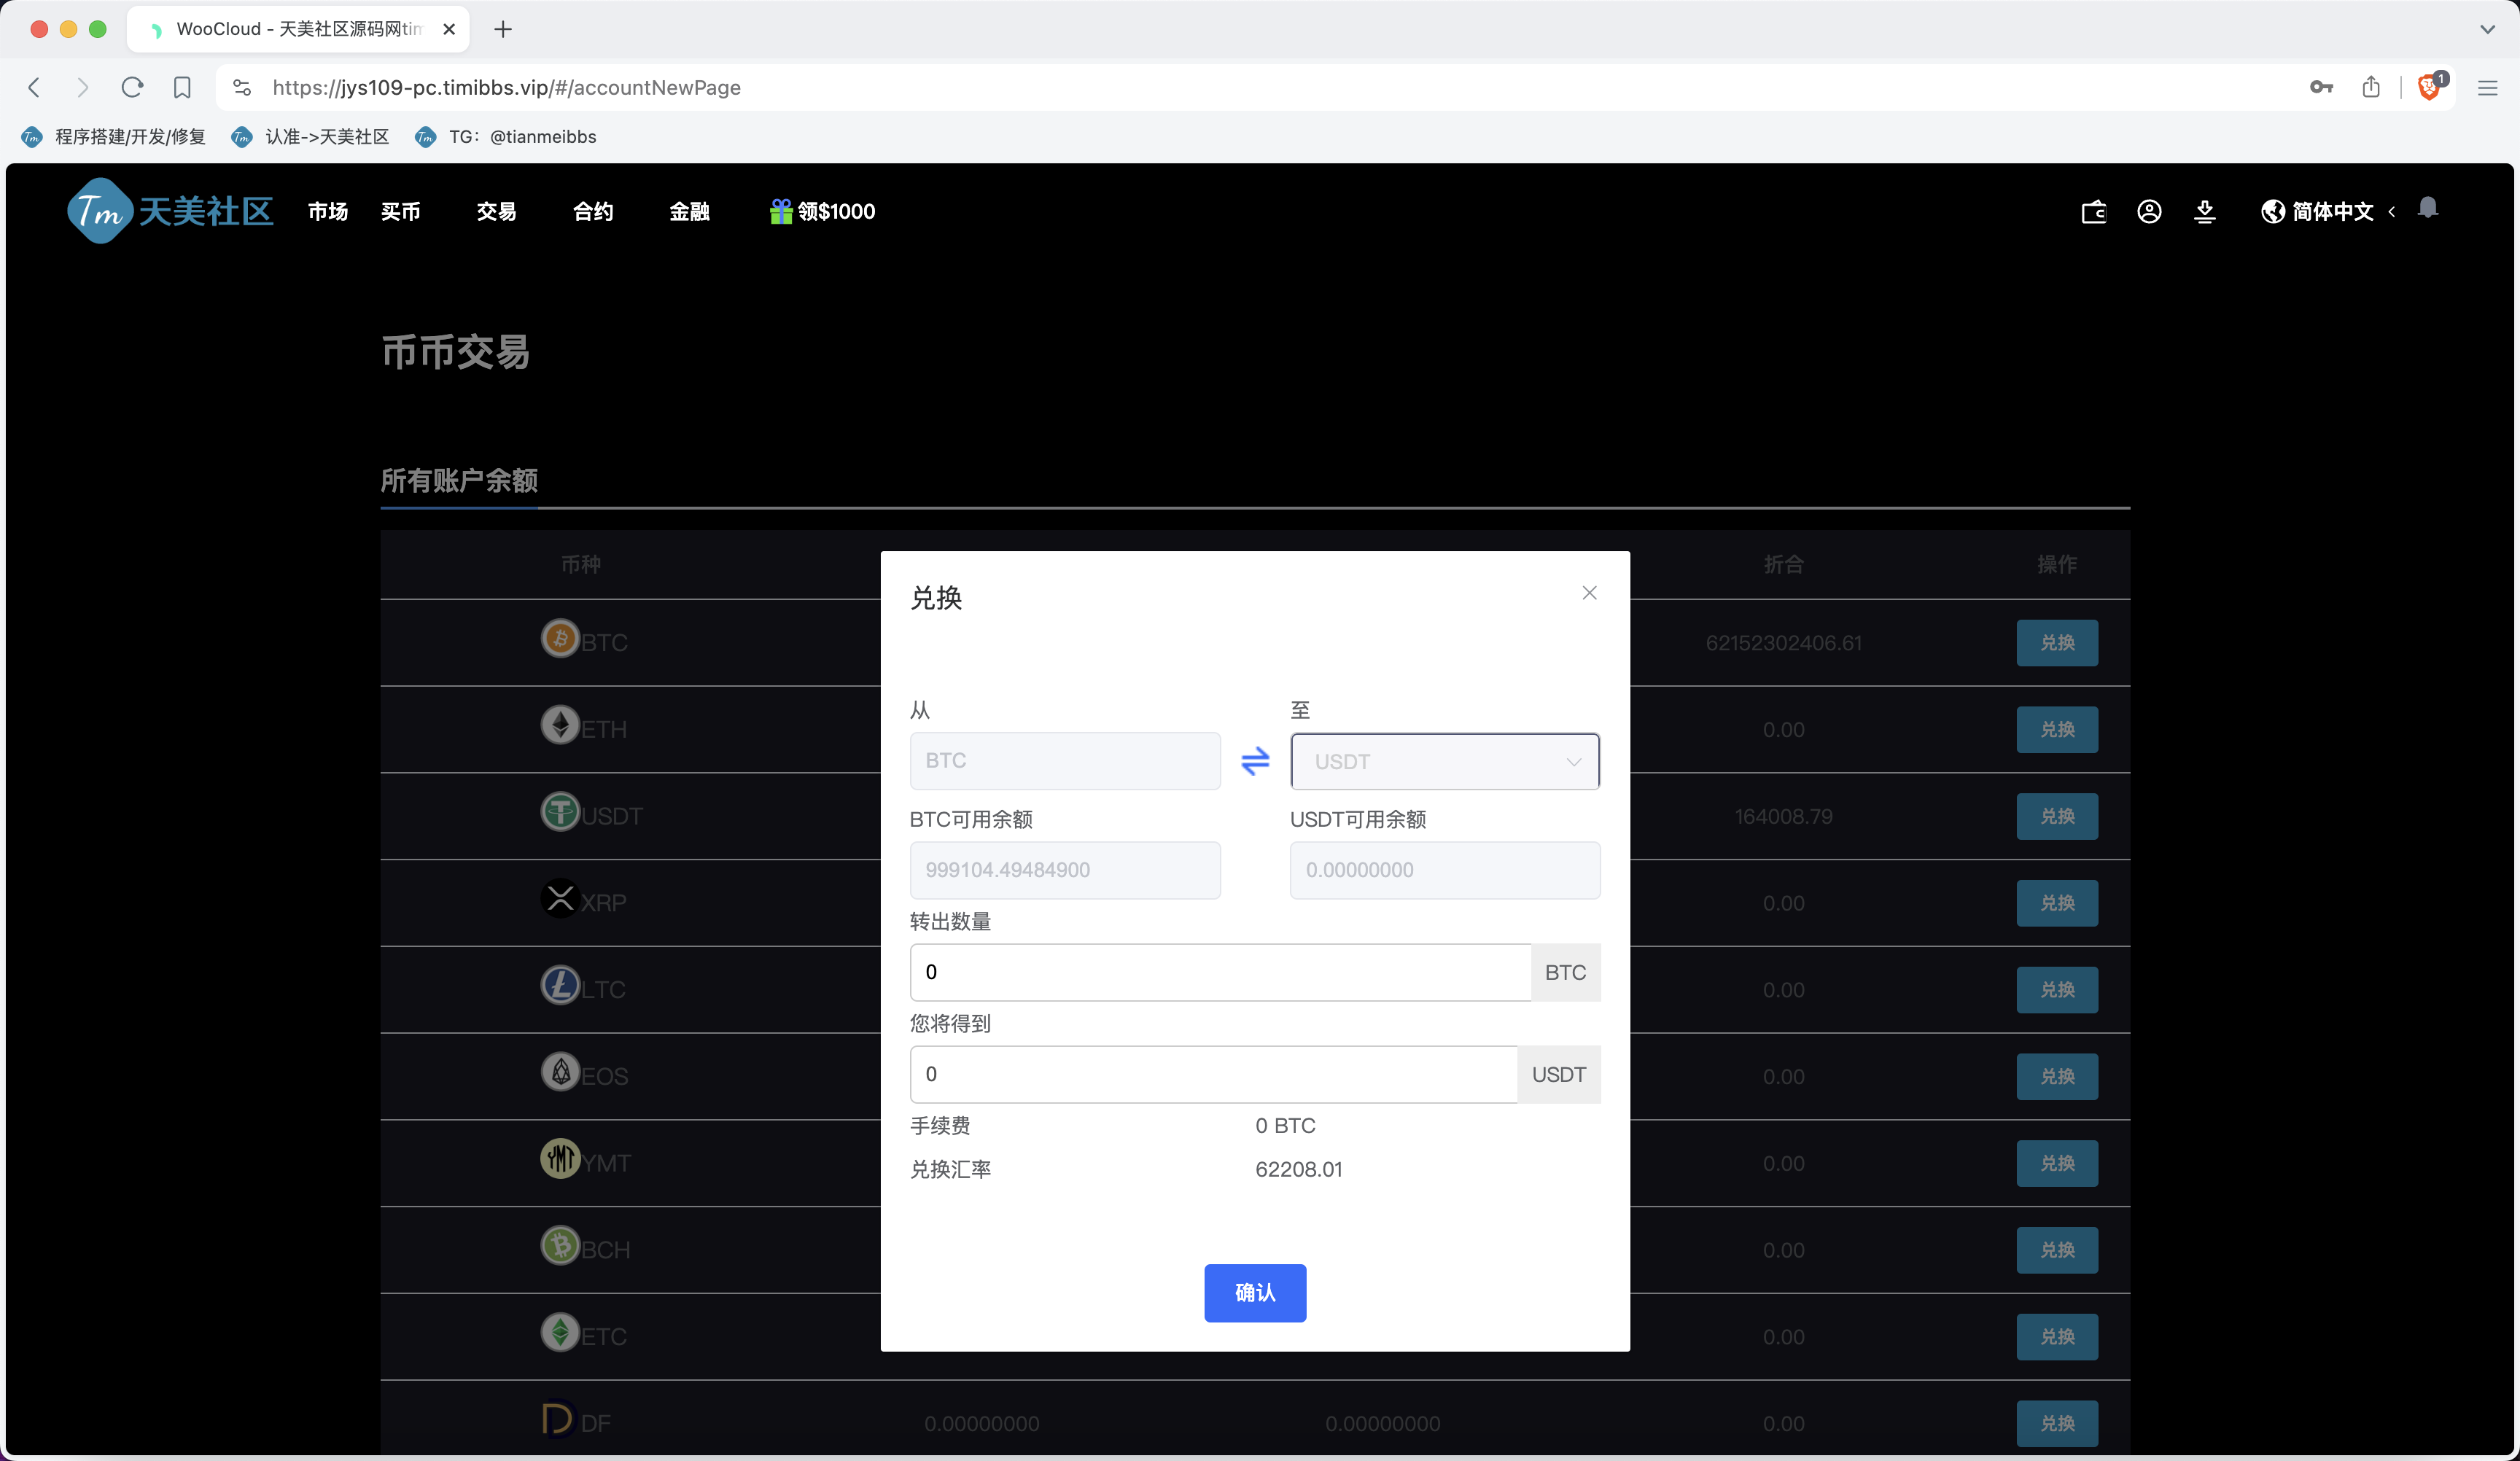The height and width of the screenshot is (1461, 2520).
Task: Expand the browser tab list chevron
Action: point(2486,29)
